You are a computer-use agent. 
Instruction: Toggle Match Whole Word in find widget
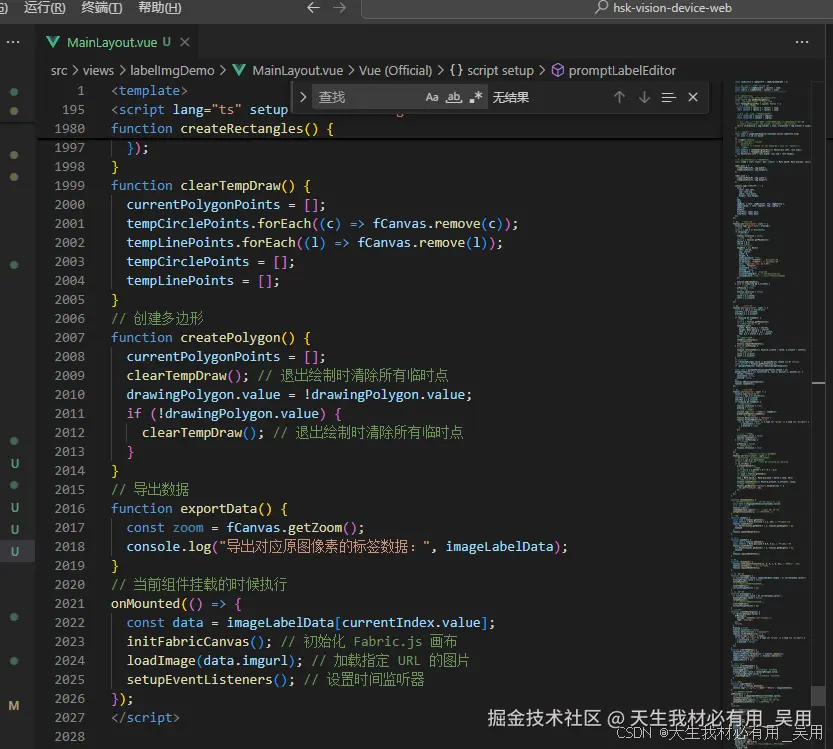[454, 97]
